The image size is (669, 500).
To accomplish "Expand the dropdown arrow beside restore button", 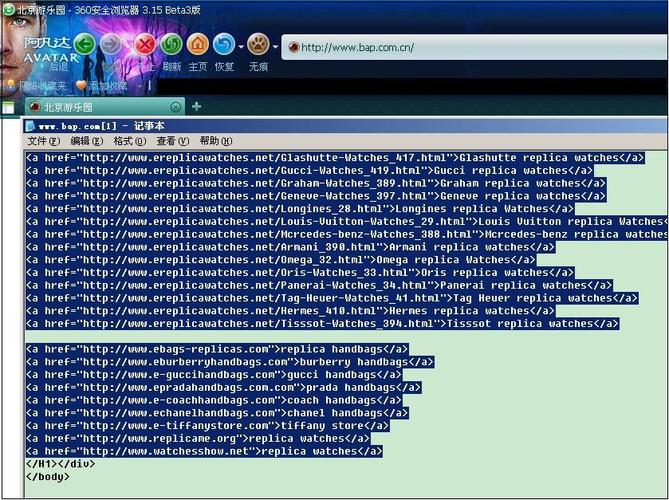I will coord(241,47).
